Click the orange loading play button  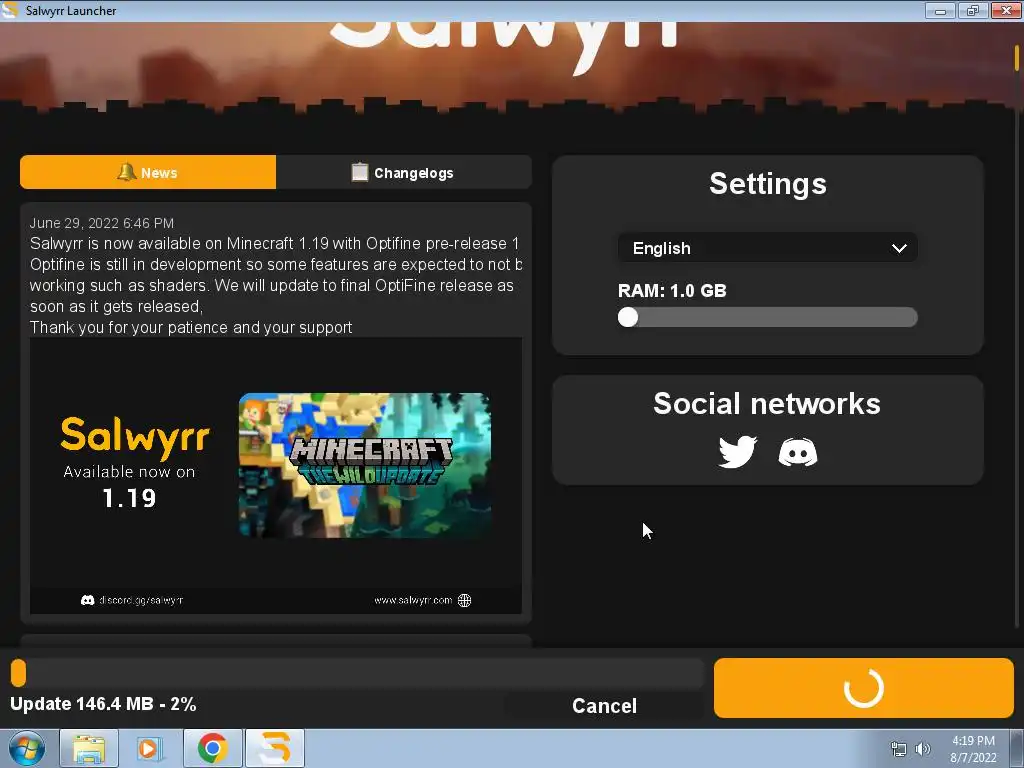pos(863,688)
